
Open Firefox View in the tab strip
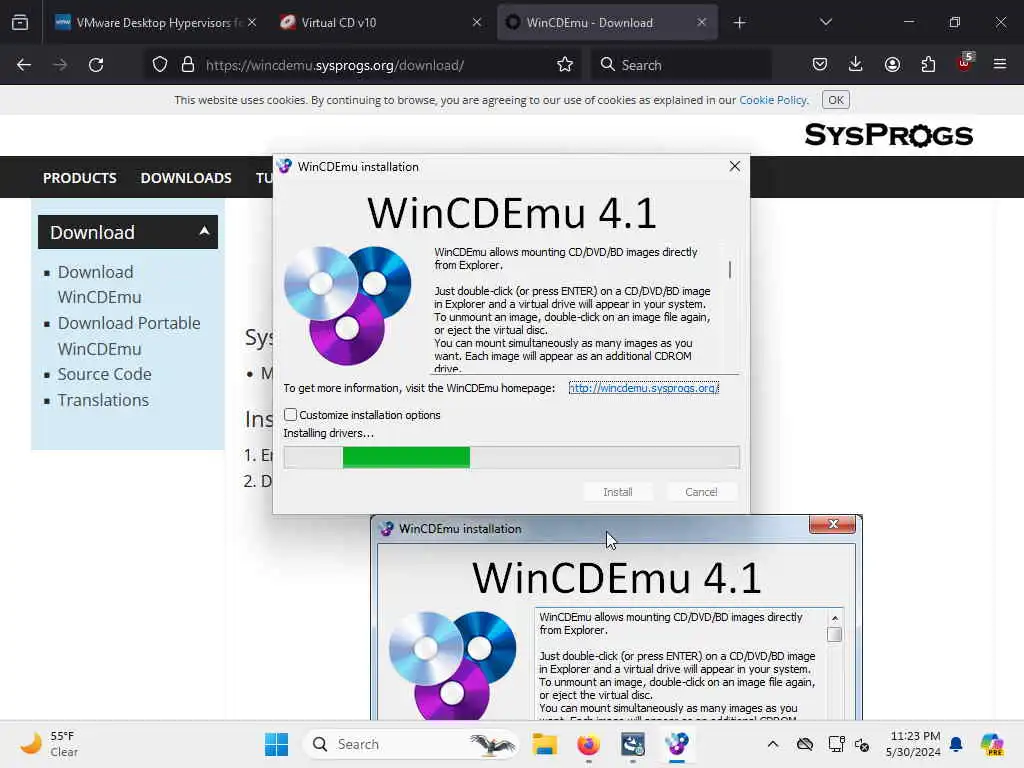pos(20,22)
